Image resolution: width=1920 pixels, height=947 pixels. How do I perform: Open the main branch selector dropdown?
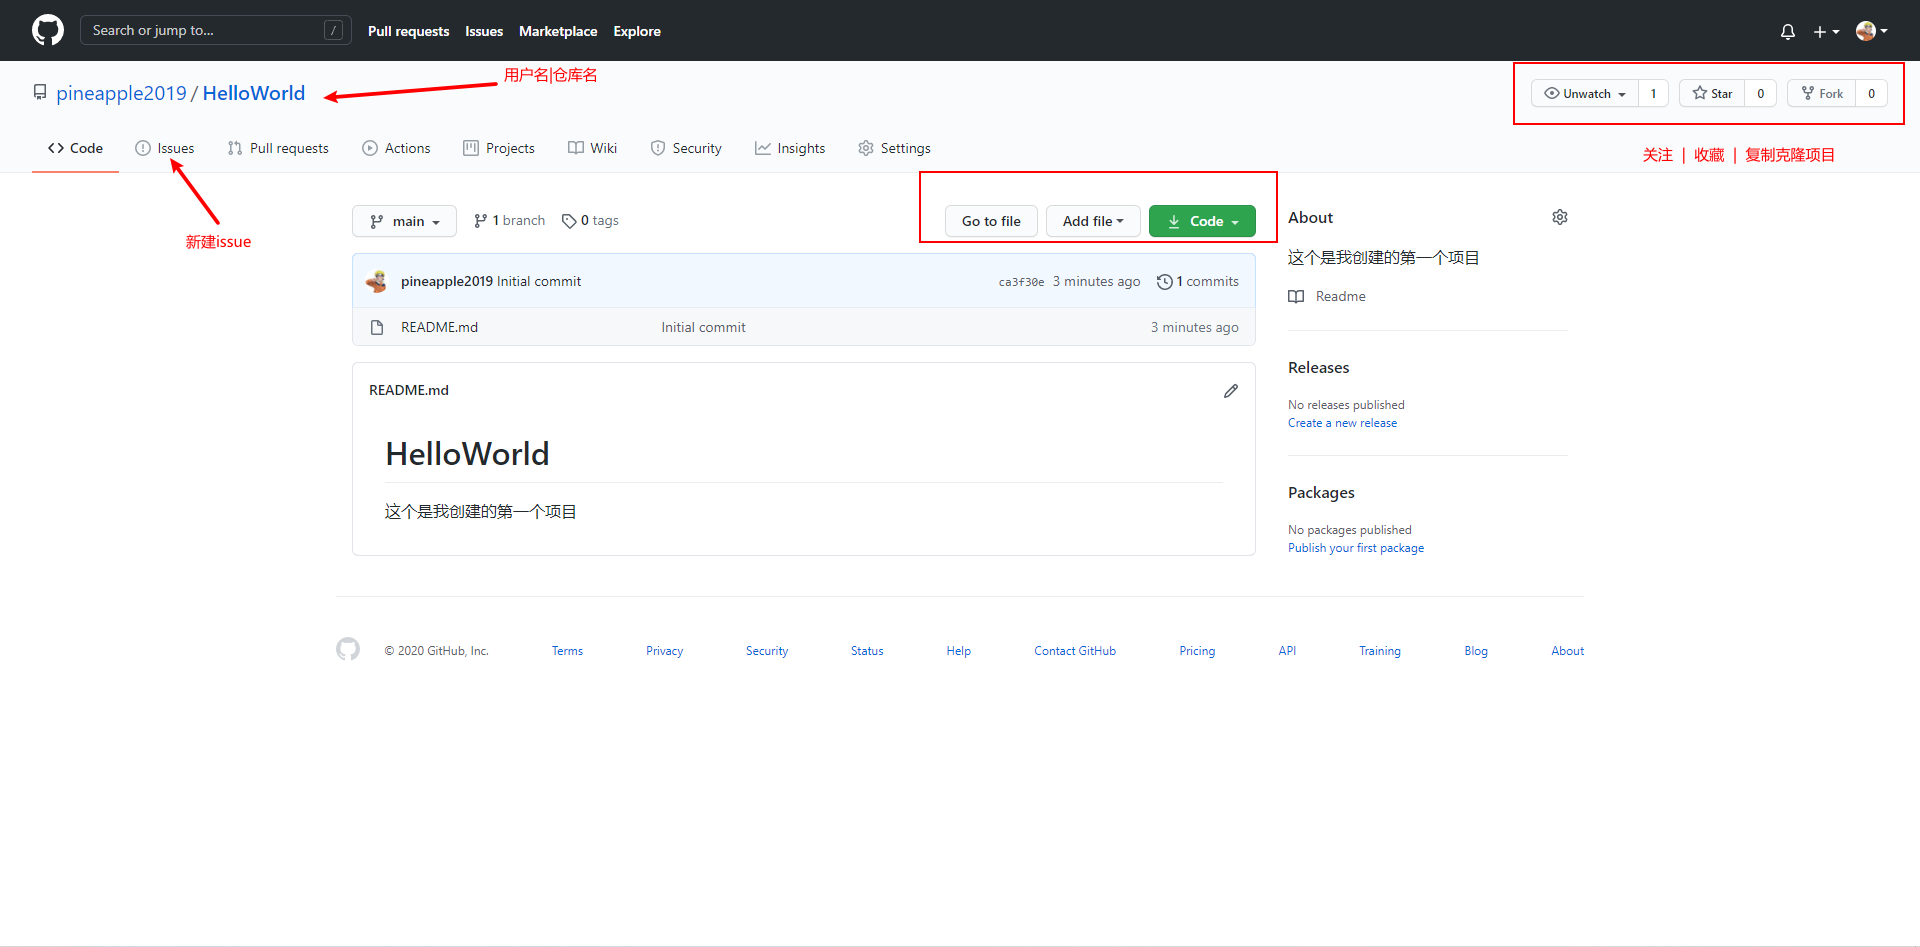pos(404,221)
